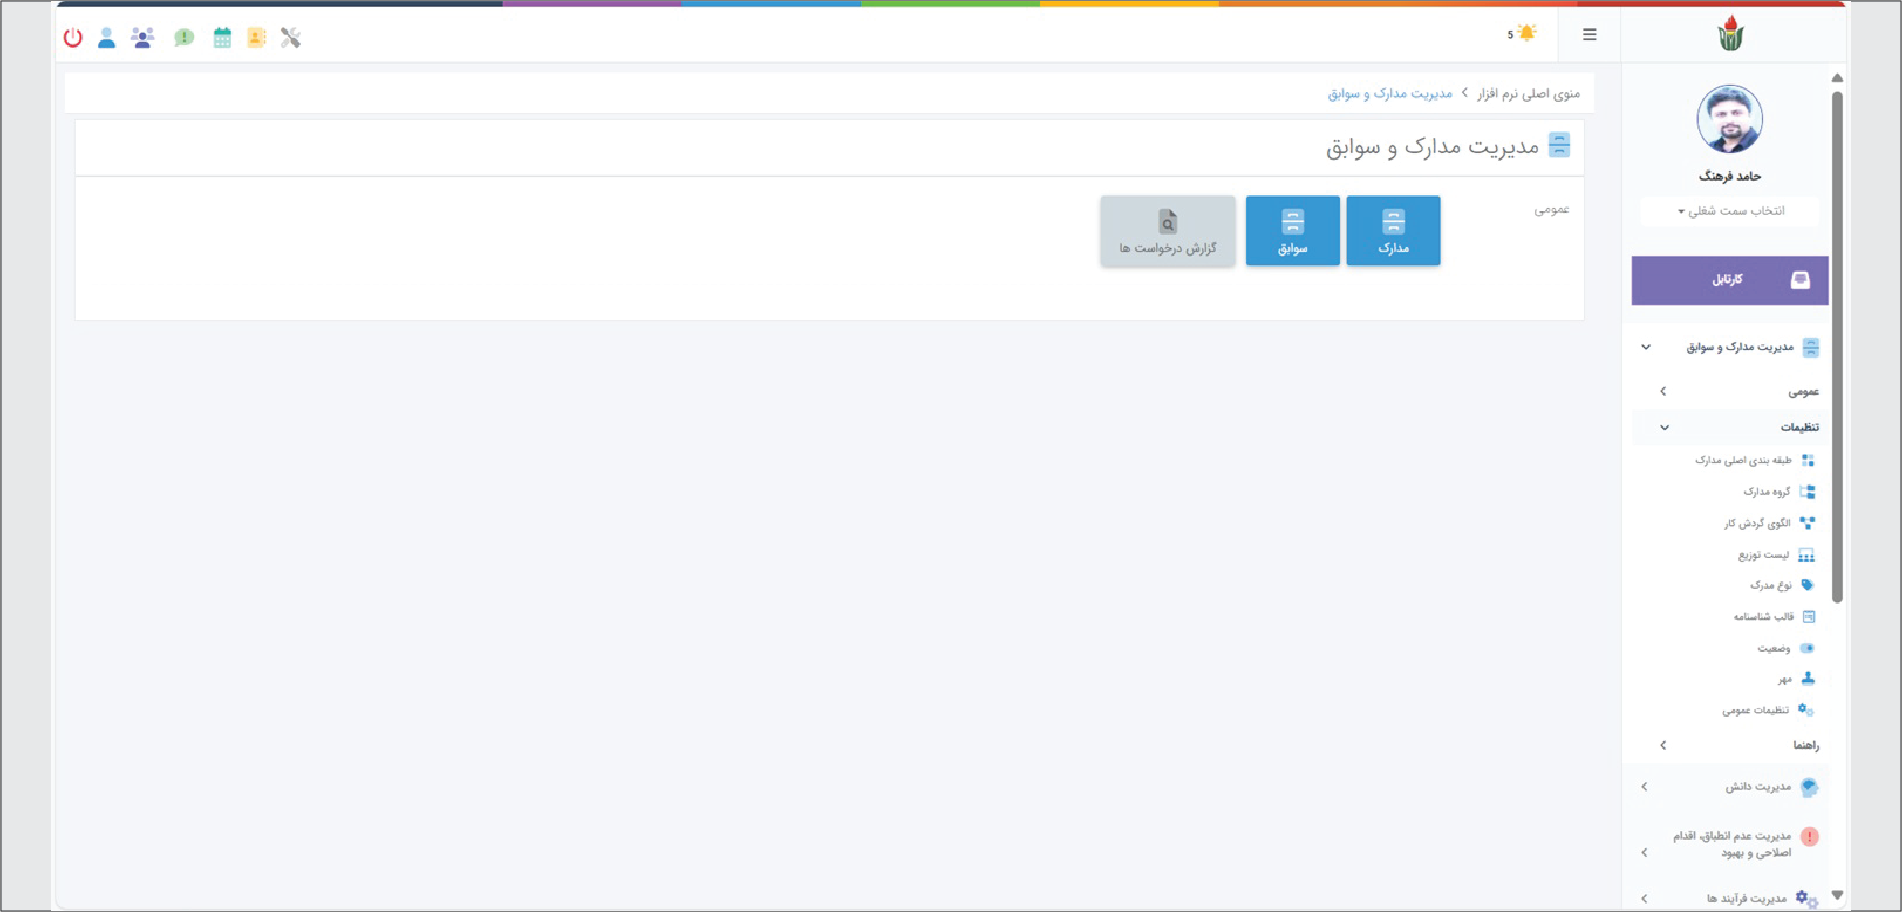The width and height of the screenshot is (1902, 912).
Task: Open the wrench and screwdriver tools icon
Action: pos(291,38)
